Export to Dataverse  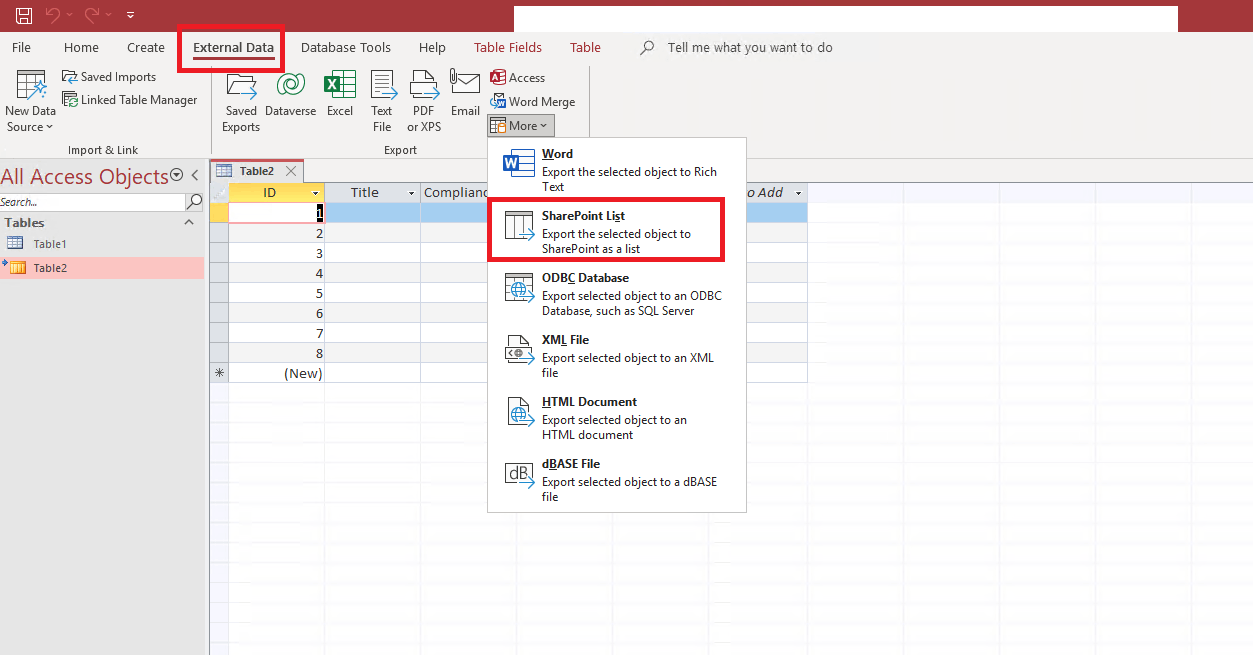(x=291, y=94)
